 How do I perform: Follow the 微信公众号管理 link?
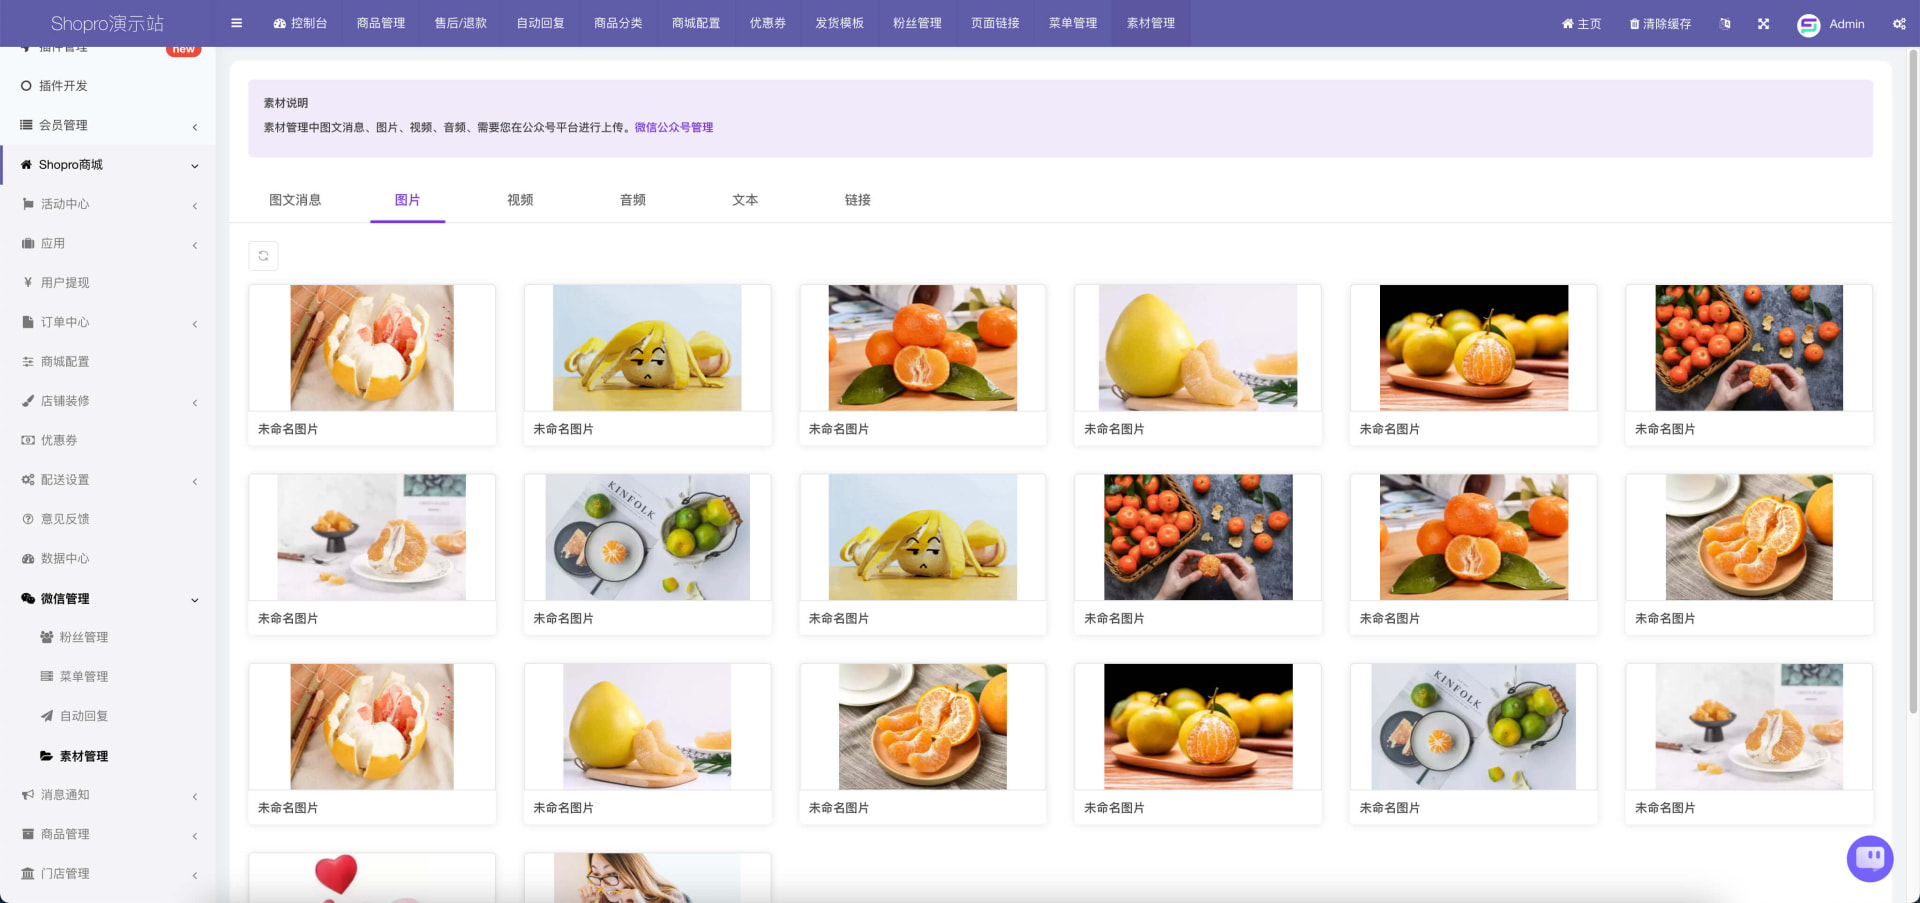pyautogui.click(x=674, y=128)
